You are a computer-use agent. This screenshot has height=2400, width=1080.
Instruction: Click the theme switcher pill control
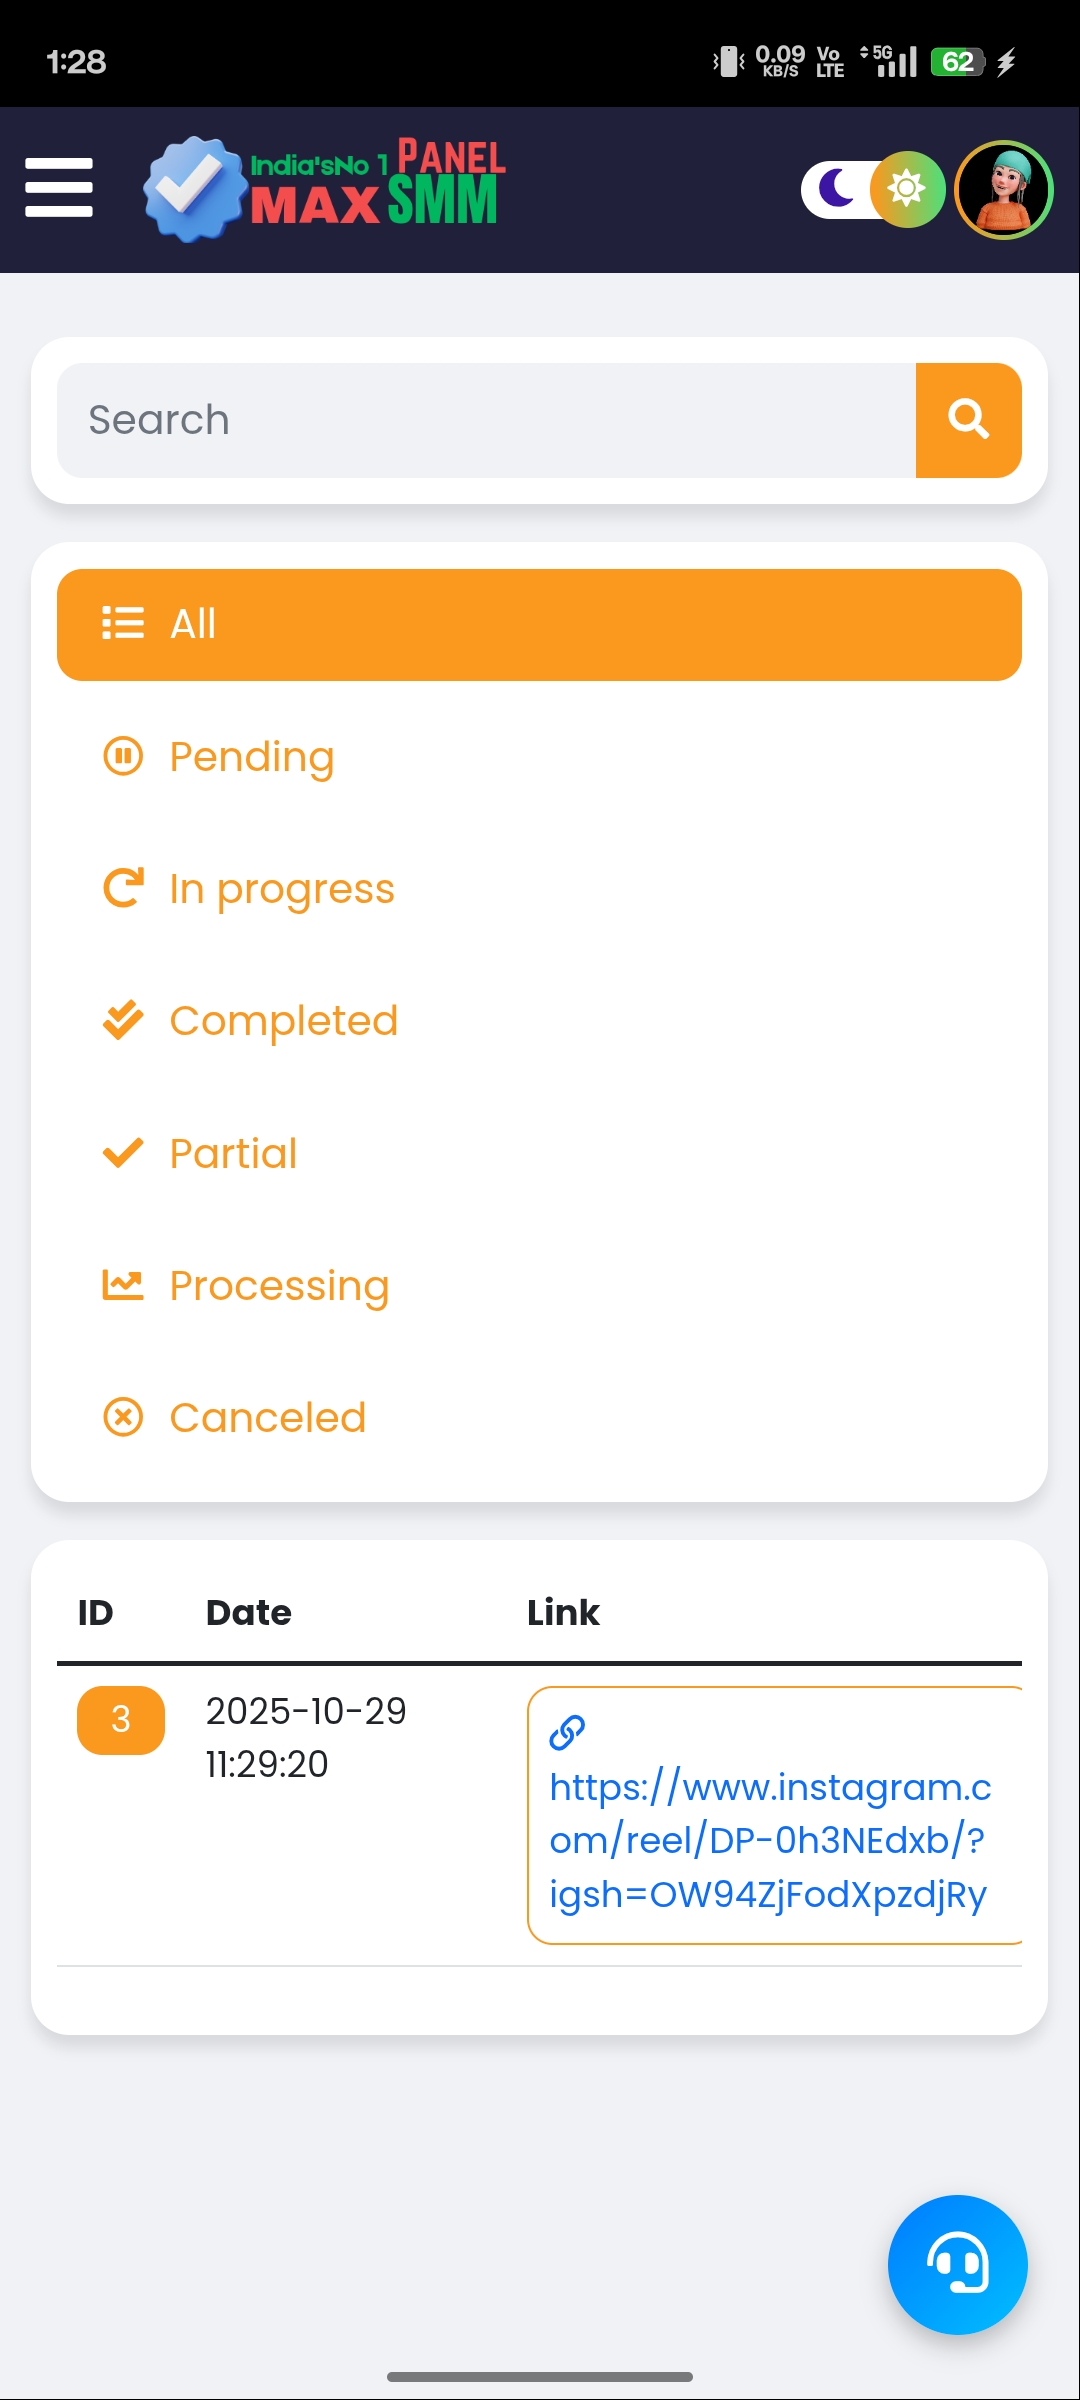tap(870, 188)
